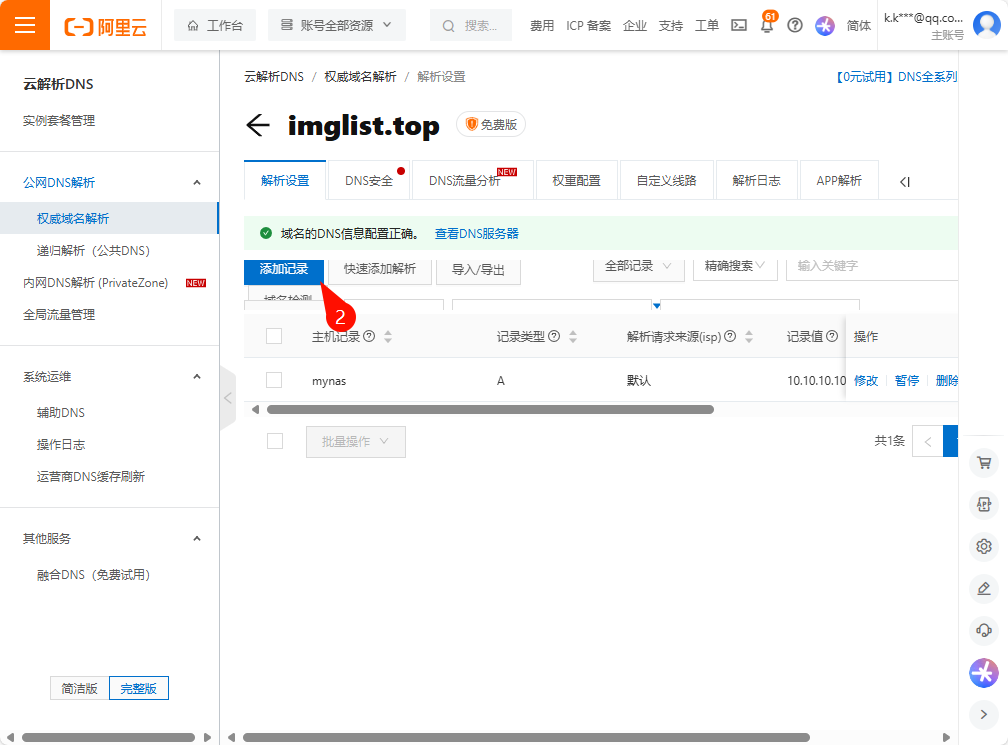The height and width of the screenshot is (745, 1008).
Task: Open the 精确搜索 dropdown
Action: coord(735,267)
